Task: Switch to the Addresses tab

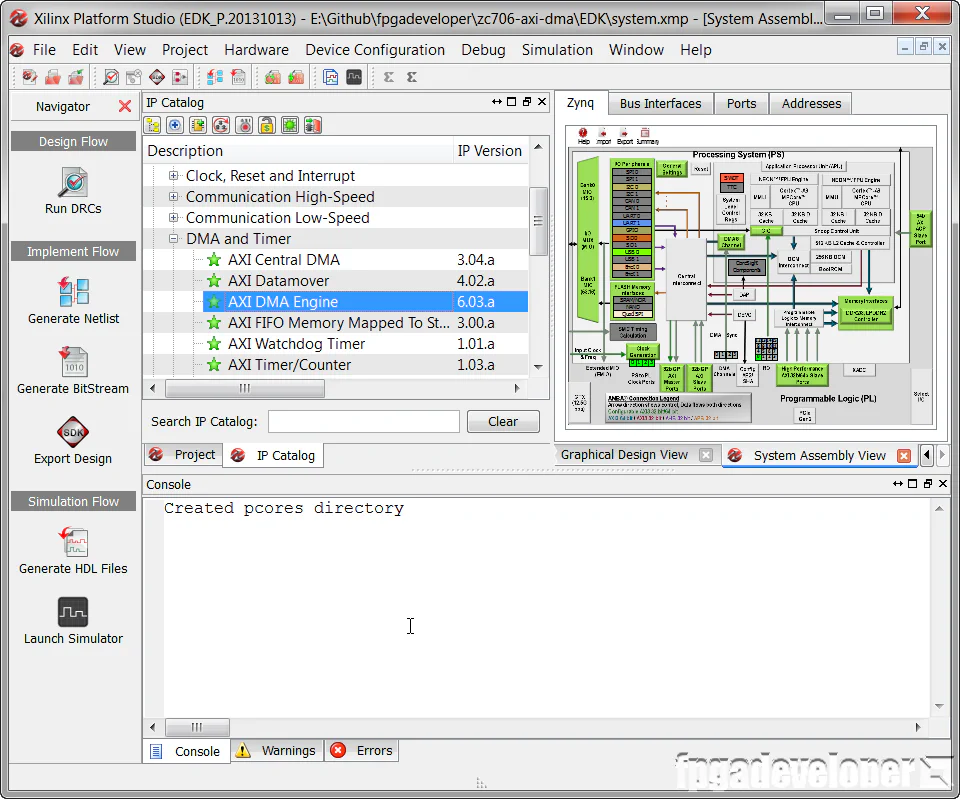Action: (x=811, y=103)
